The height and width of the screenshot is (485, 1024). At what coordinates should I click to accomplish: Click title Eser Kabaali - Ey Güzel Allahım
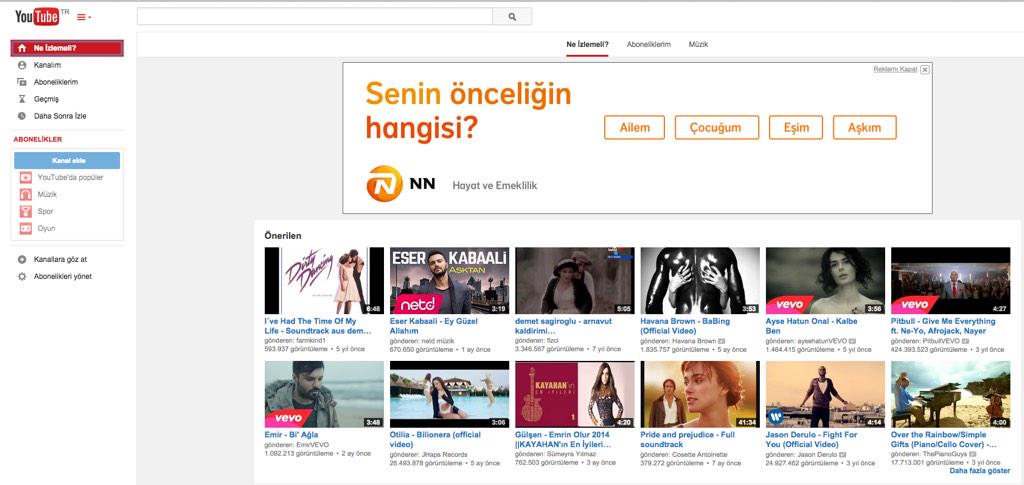coord(434,326)
